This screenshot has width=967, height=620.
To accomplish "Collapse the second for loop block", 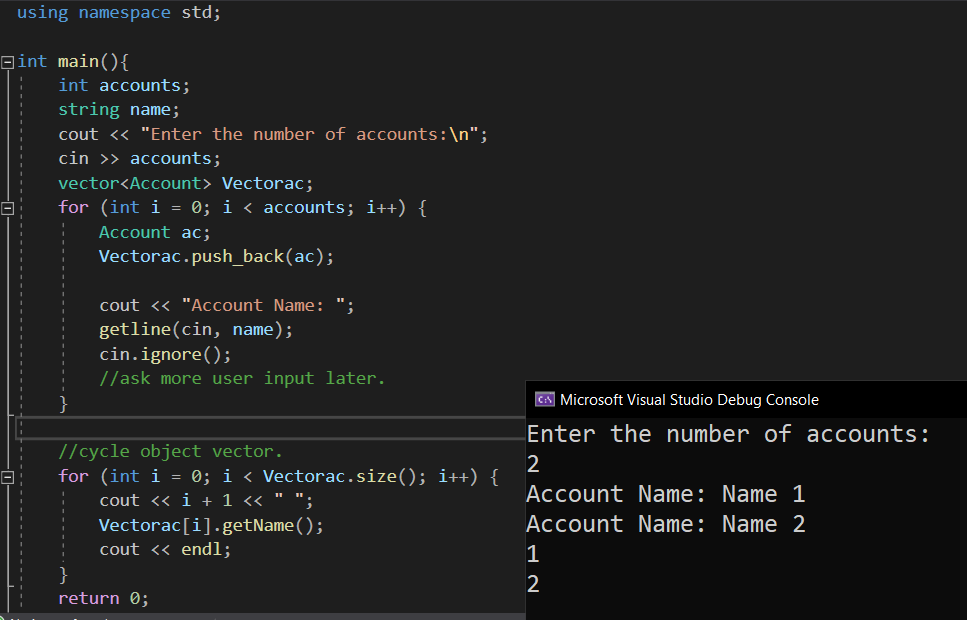I will tap(6, 476).
